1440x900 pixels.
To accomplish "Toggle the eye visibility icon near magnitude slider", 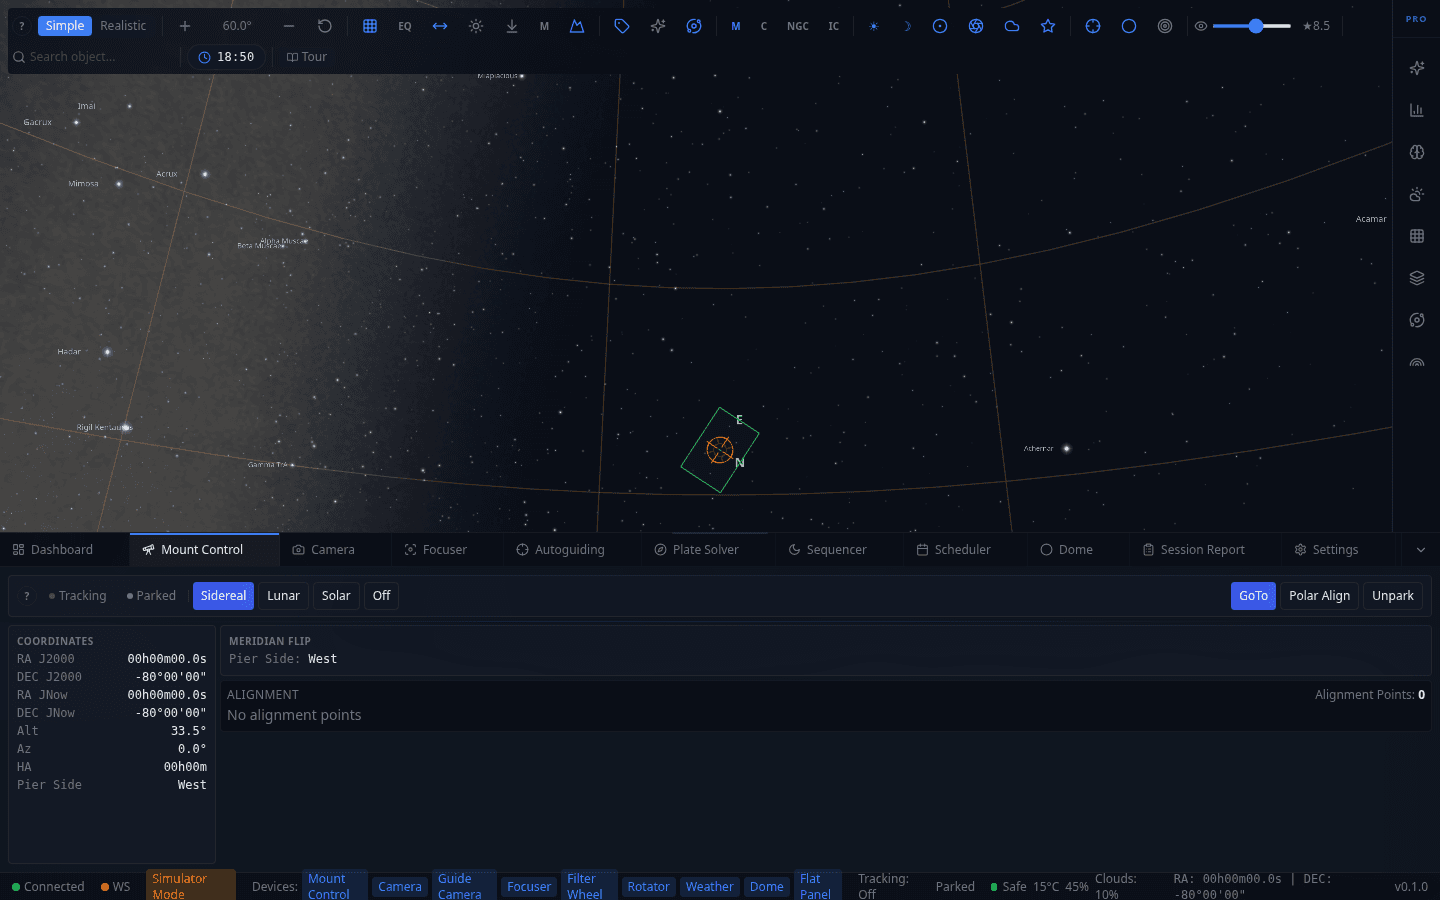I will 1201,26.
